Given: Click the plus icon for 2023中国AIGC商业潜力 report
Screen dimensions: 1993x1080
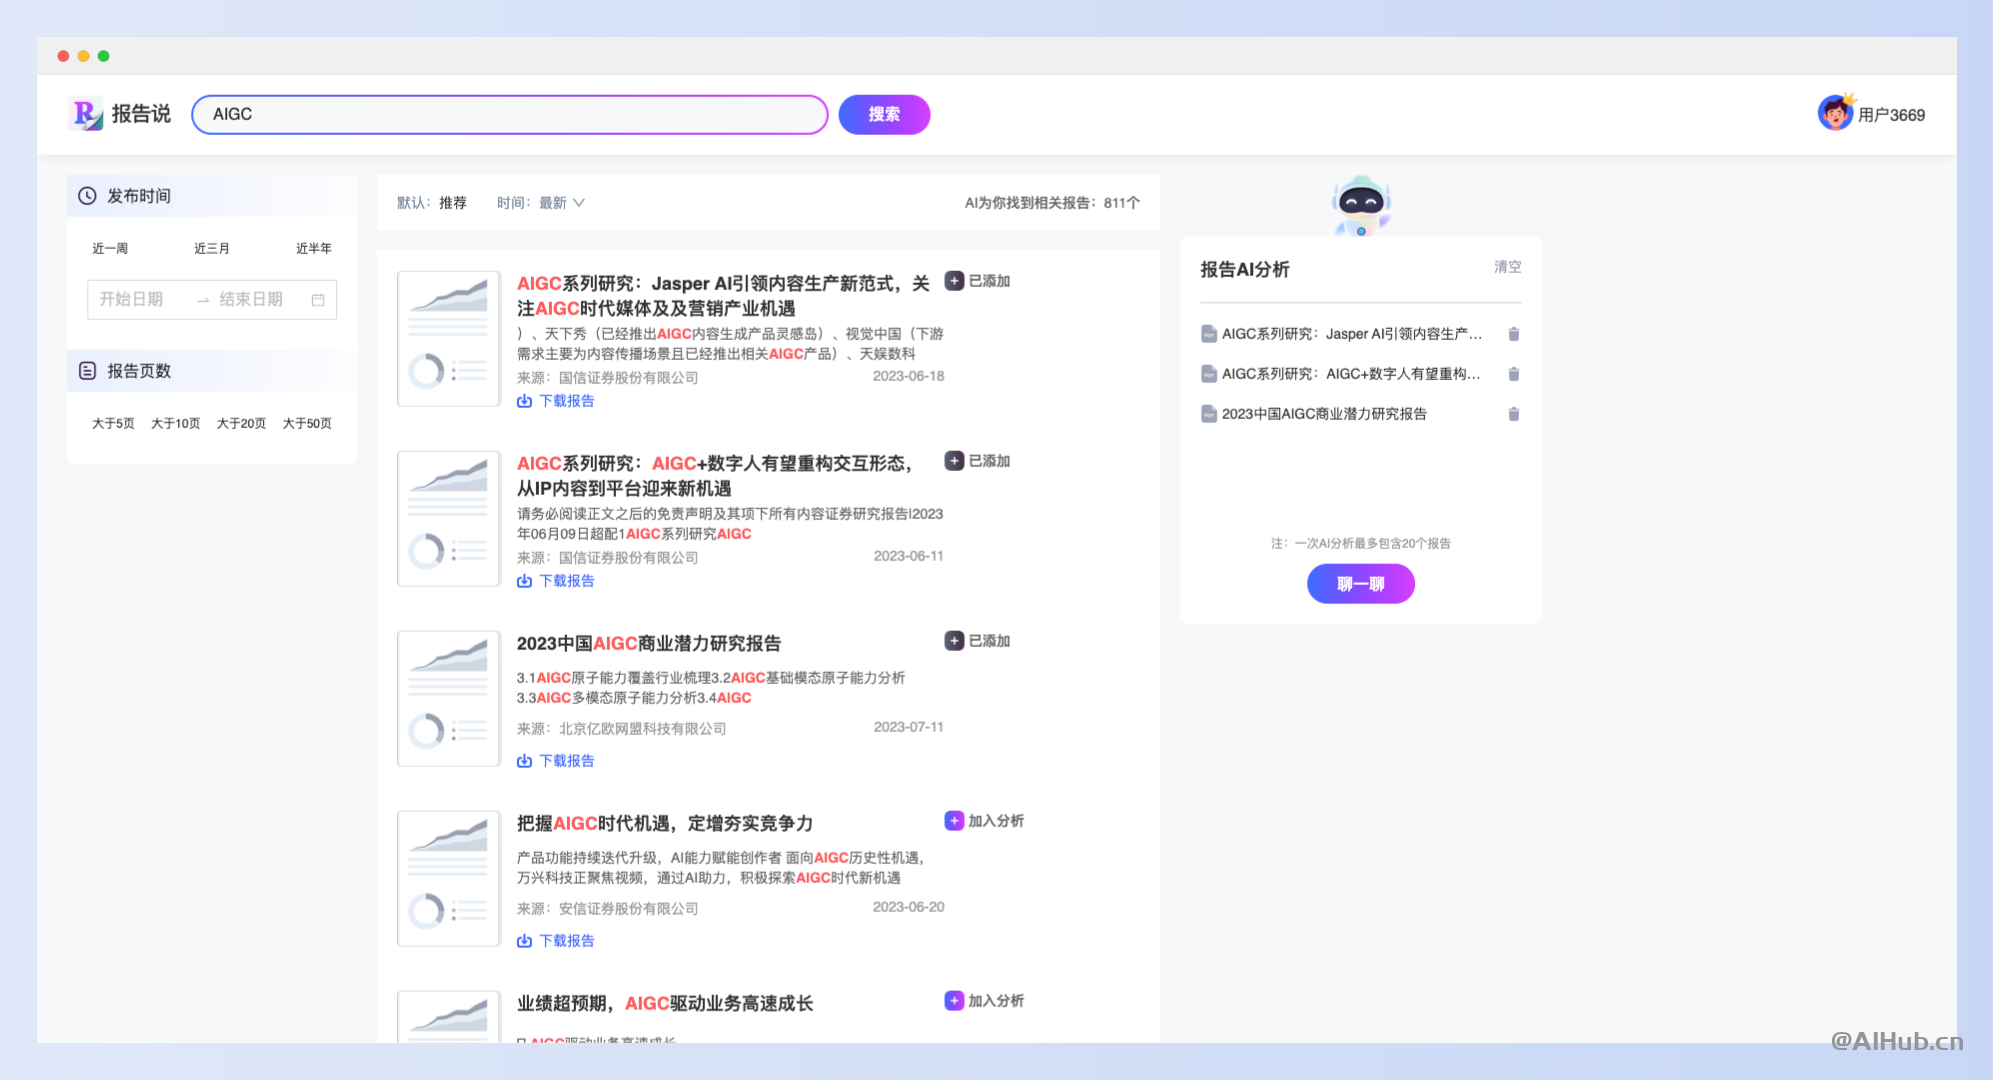Looking at the screenshot, I should click(x=954, y=641).
